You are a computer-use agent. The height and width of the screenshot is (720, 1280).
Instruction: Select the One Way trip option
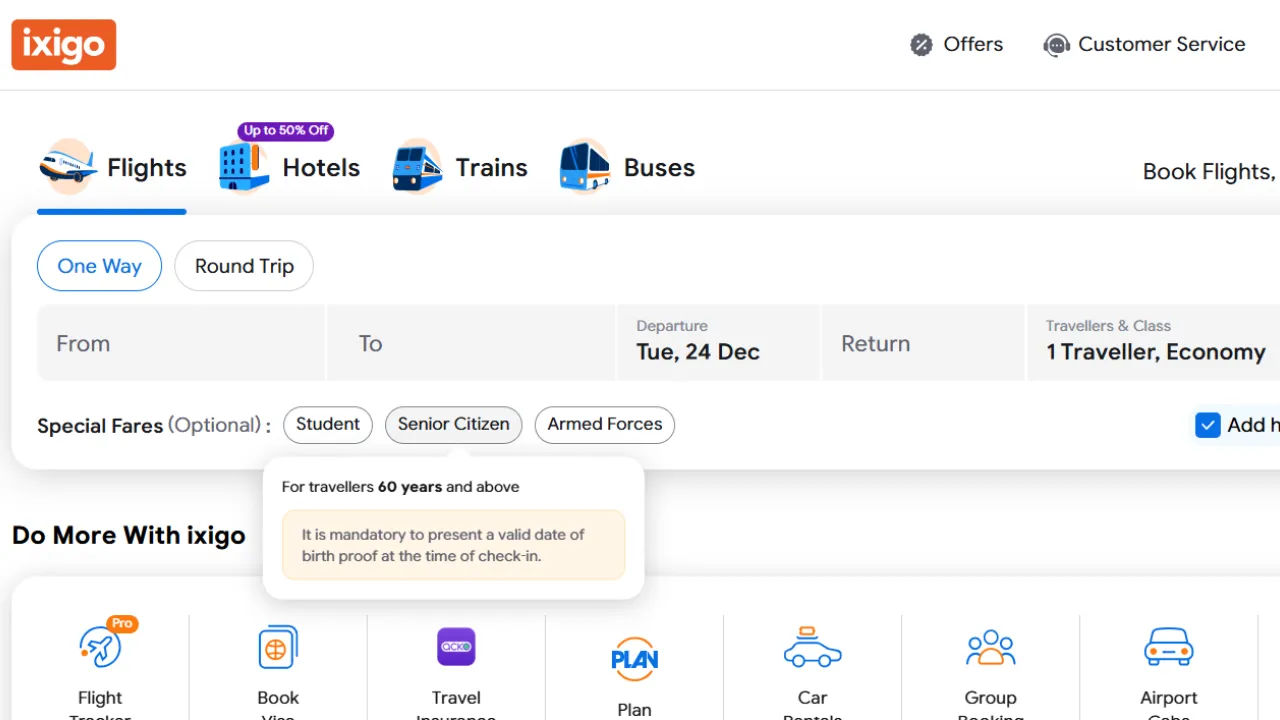(99, 266)
